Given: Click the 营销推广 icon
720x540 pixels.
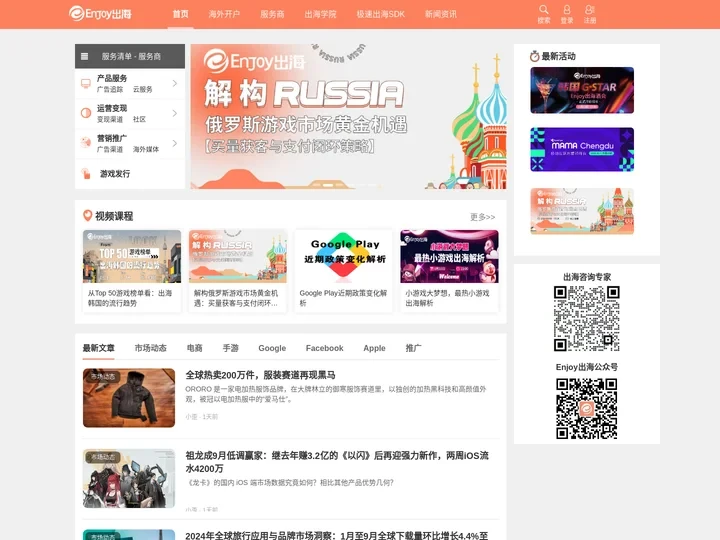Looking at the screenshot, I should click(x=86, y=143).
